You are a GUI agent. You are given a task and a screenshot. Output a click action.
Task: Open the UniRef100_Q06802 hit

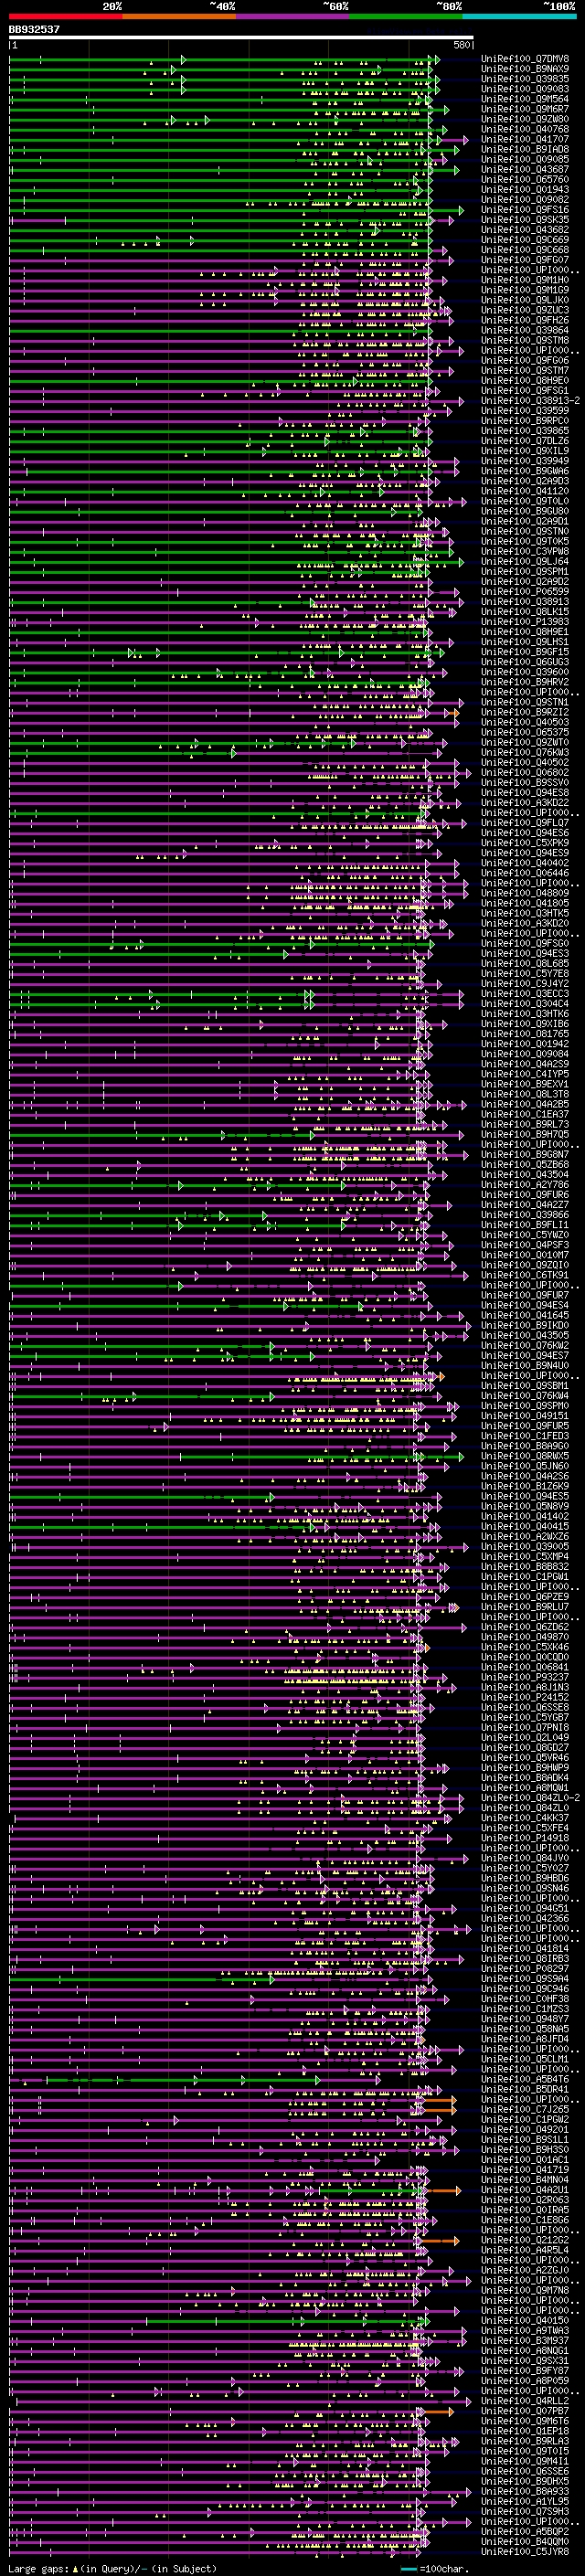coord(525,772)
